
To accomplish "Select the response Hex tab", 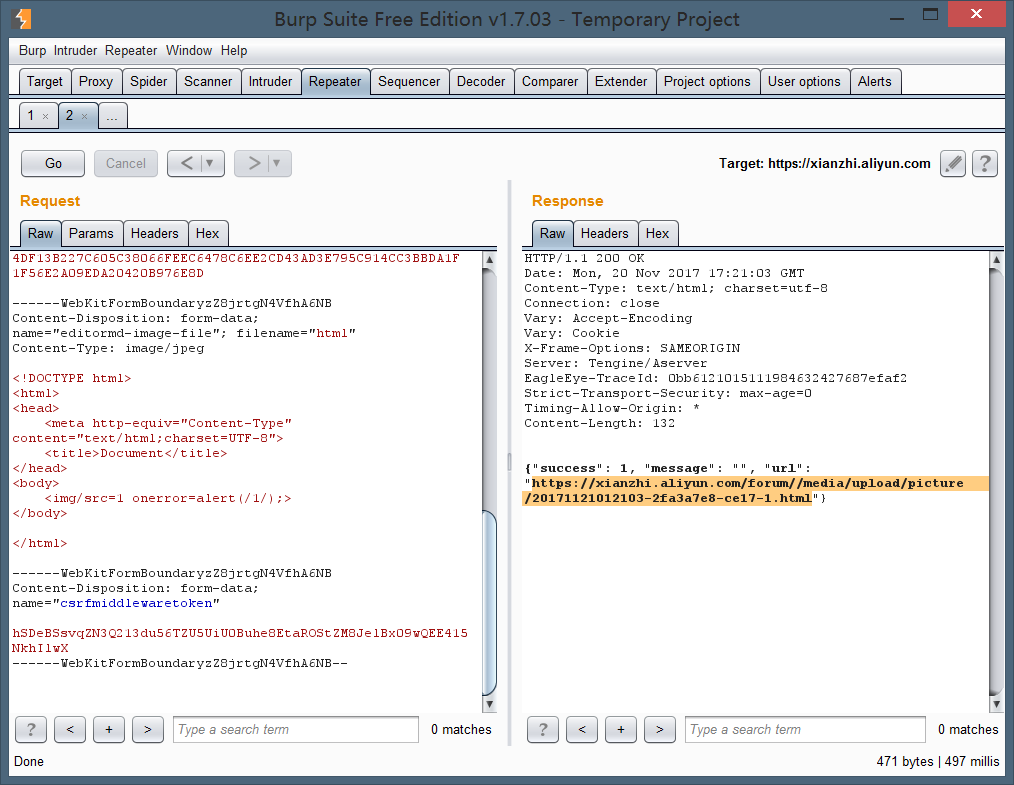I will click(x=657, y=233).
